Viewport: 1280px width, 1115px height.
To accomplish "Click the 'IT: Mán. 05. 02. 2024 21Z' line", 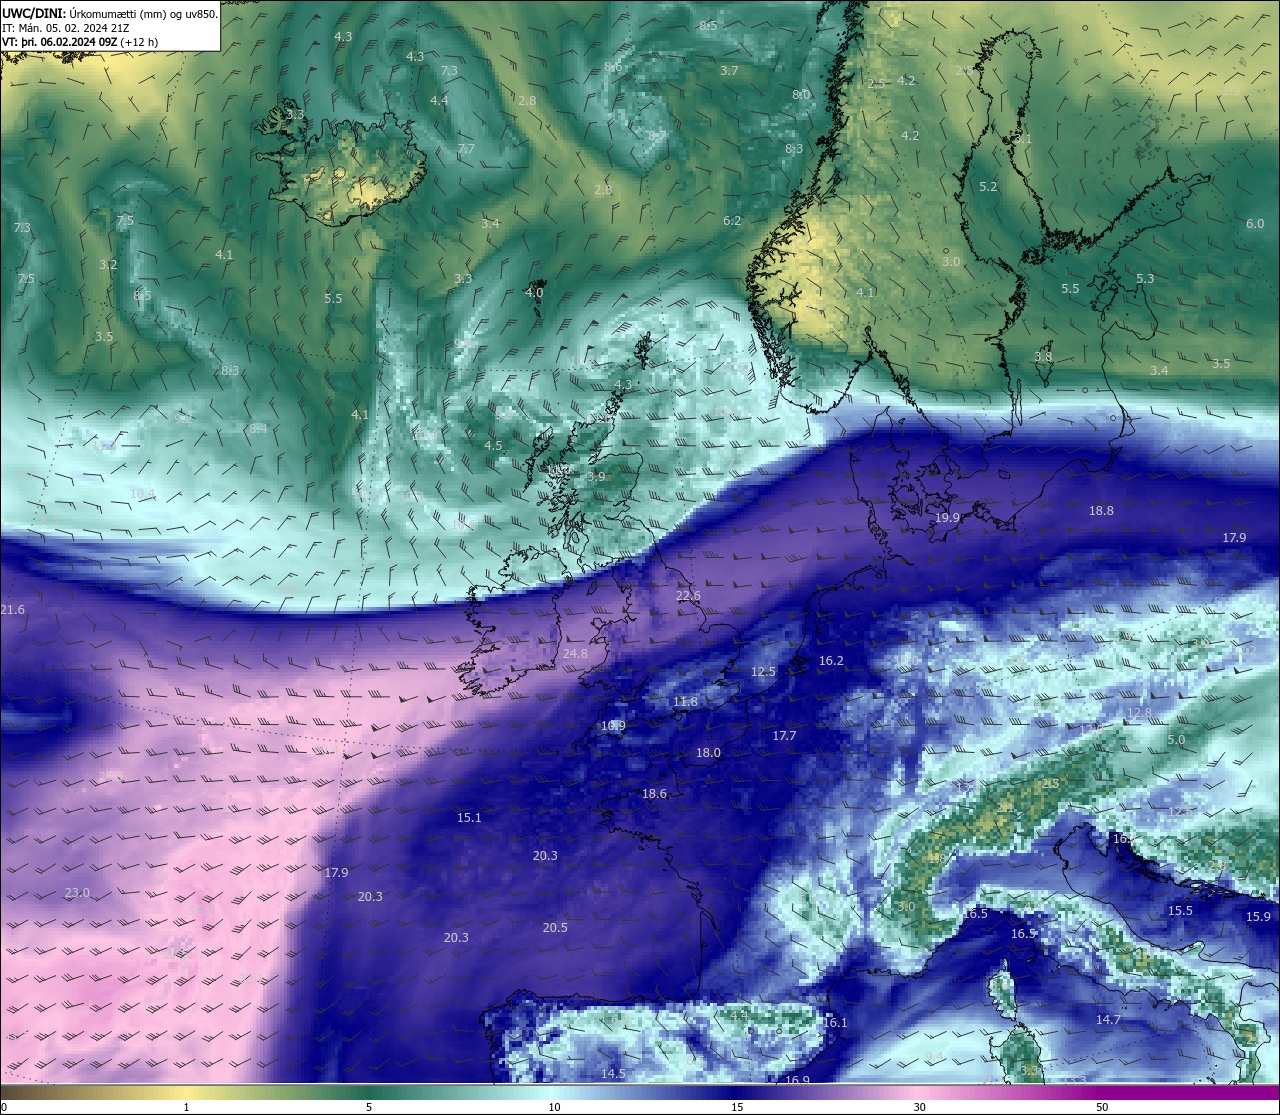I will pos(65,28).
